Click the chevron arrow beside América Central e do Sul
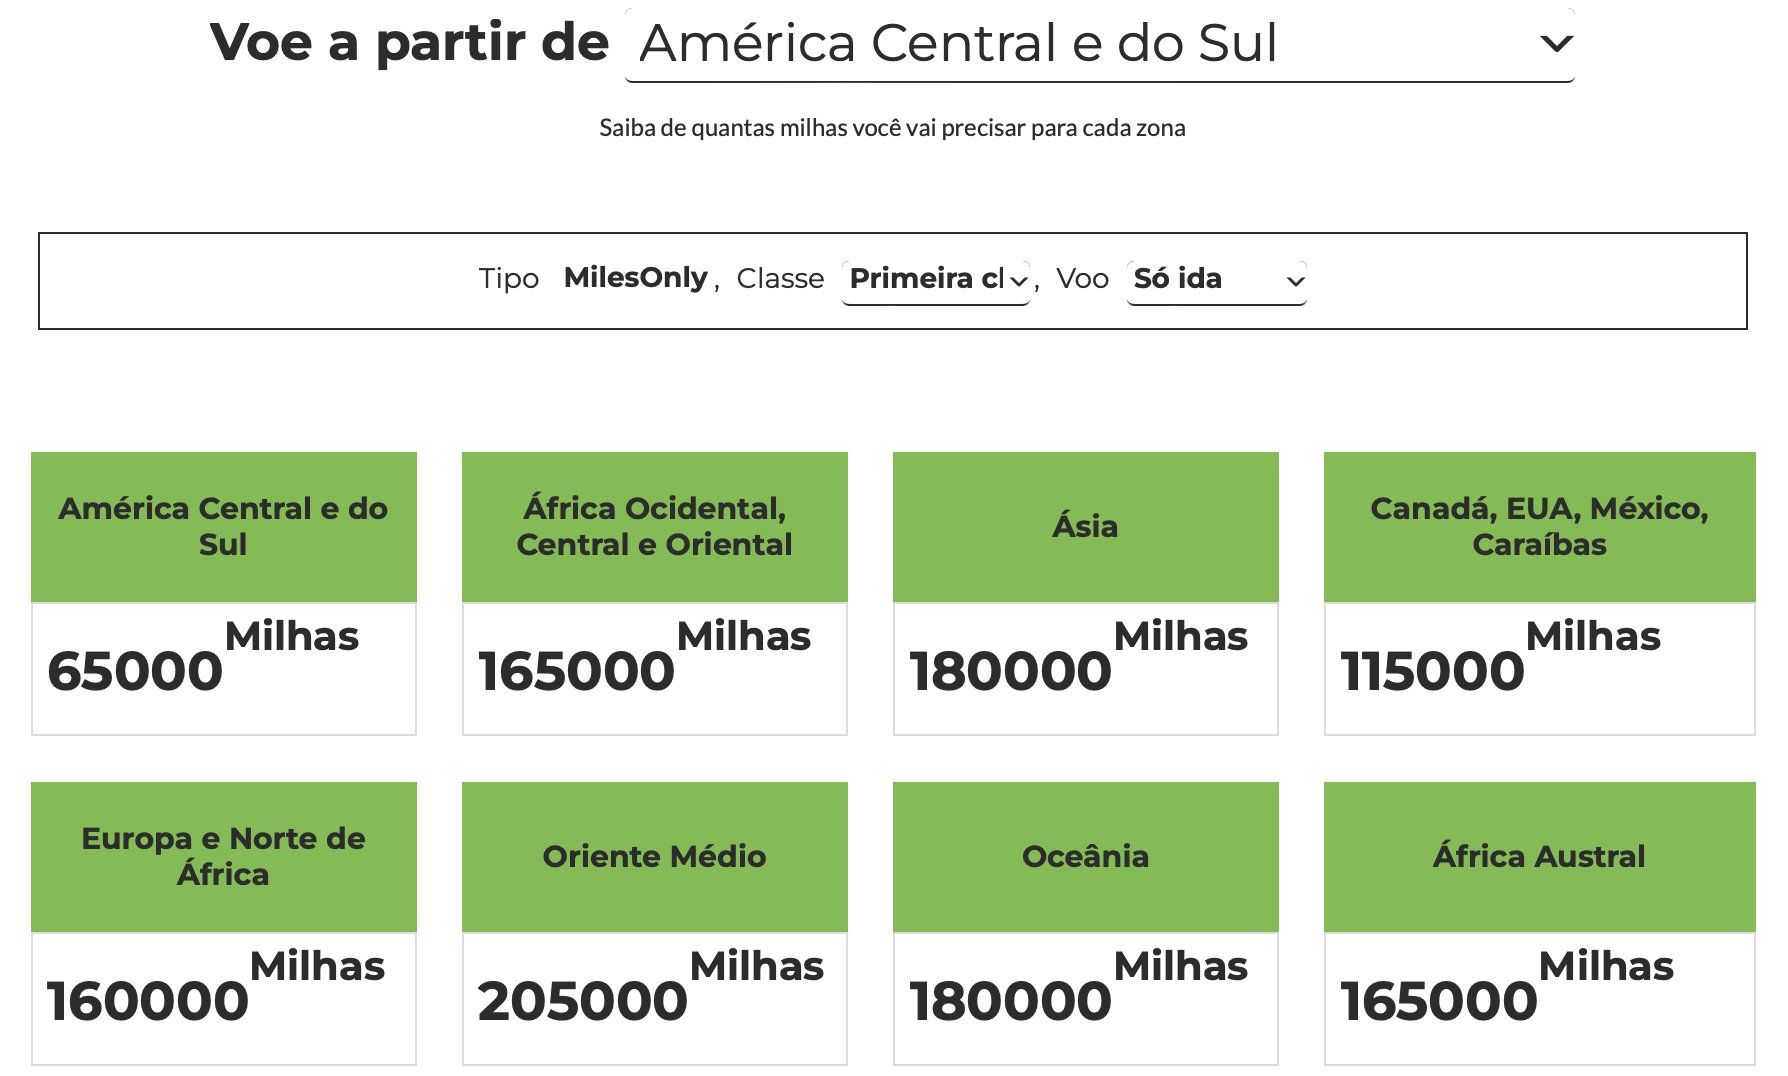The image size is (1788, 1076). tap(1556, 44)
